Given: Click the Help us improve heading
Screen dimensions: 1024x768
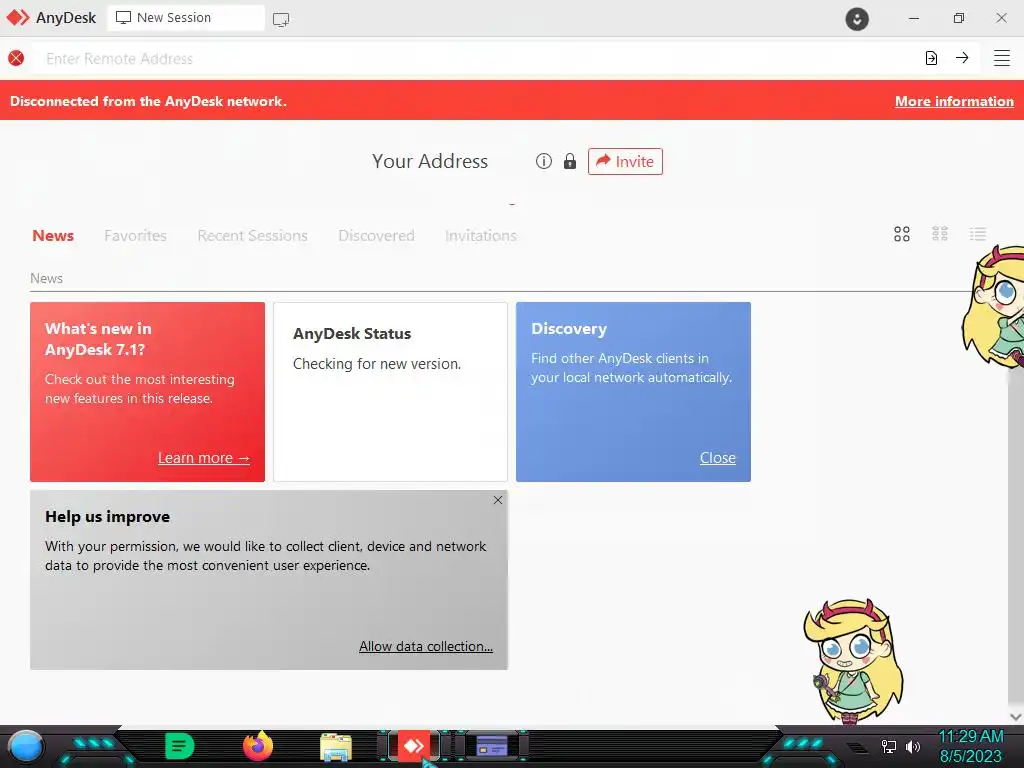Looking at the screenshot, I should [108, 517].
